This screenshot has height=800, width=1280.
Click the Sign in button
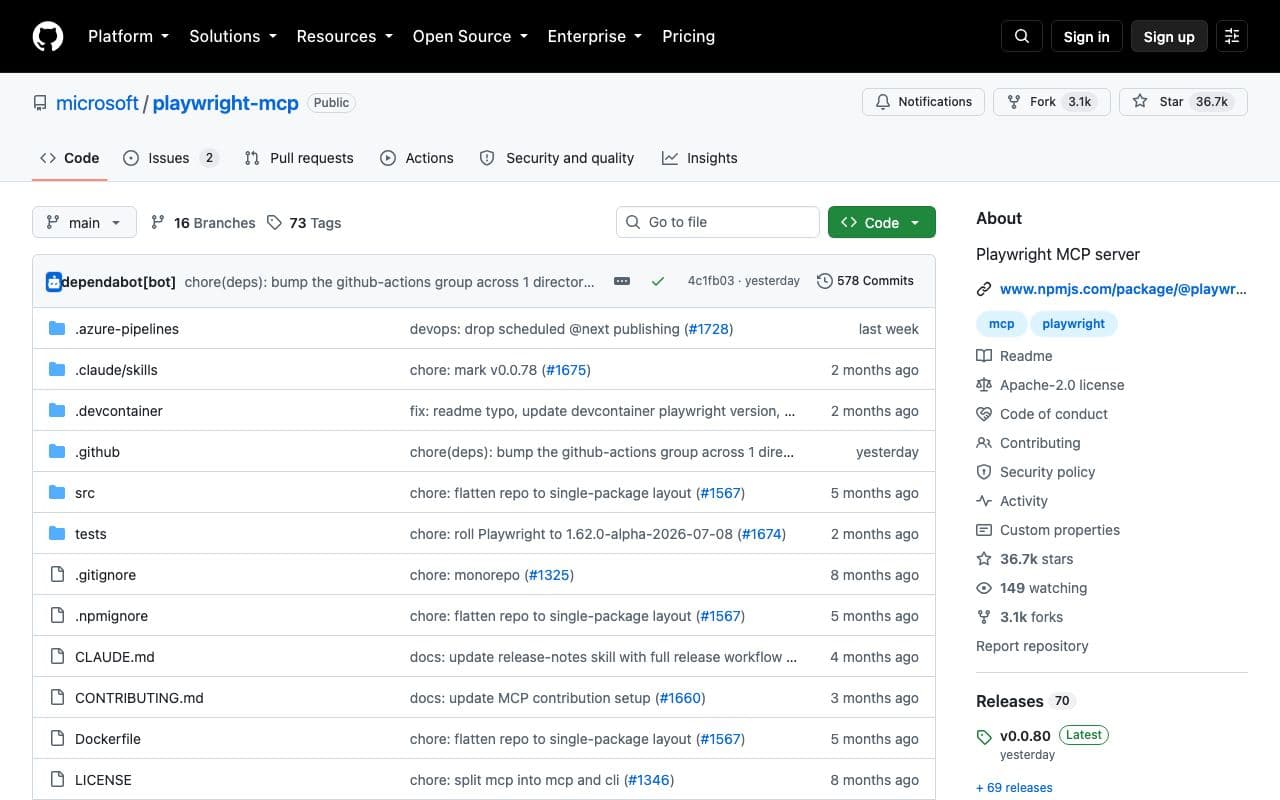tap(1086, 36)
